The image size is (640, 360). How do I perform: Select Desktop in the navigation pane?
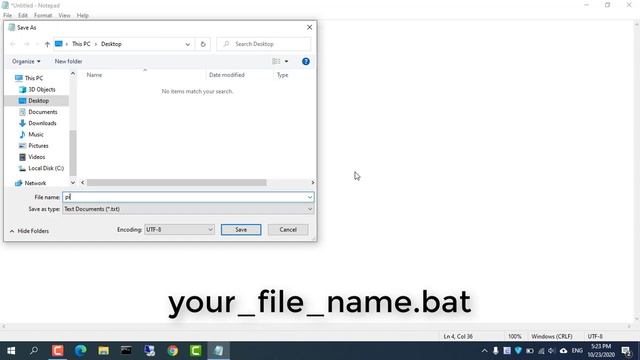pos(38,100)
